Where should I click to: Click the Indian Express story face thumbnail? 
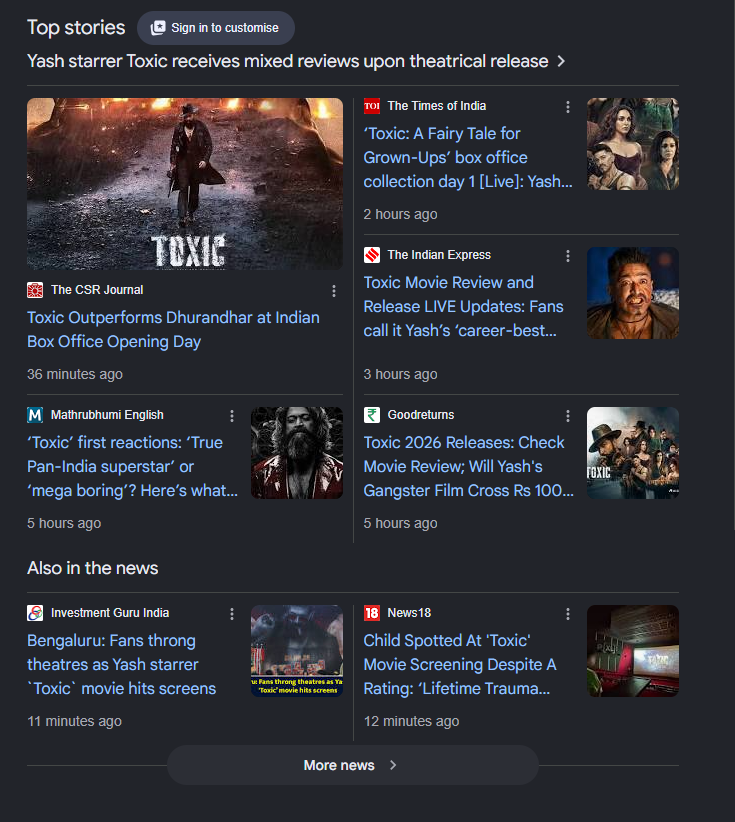[633, 293]
